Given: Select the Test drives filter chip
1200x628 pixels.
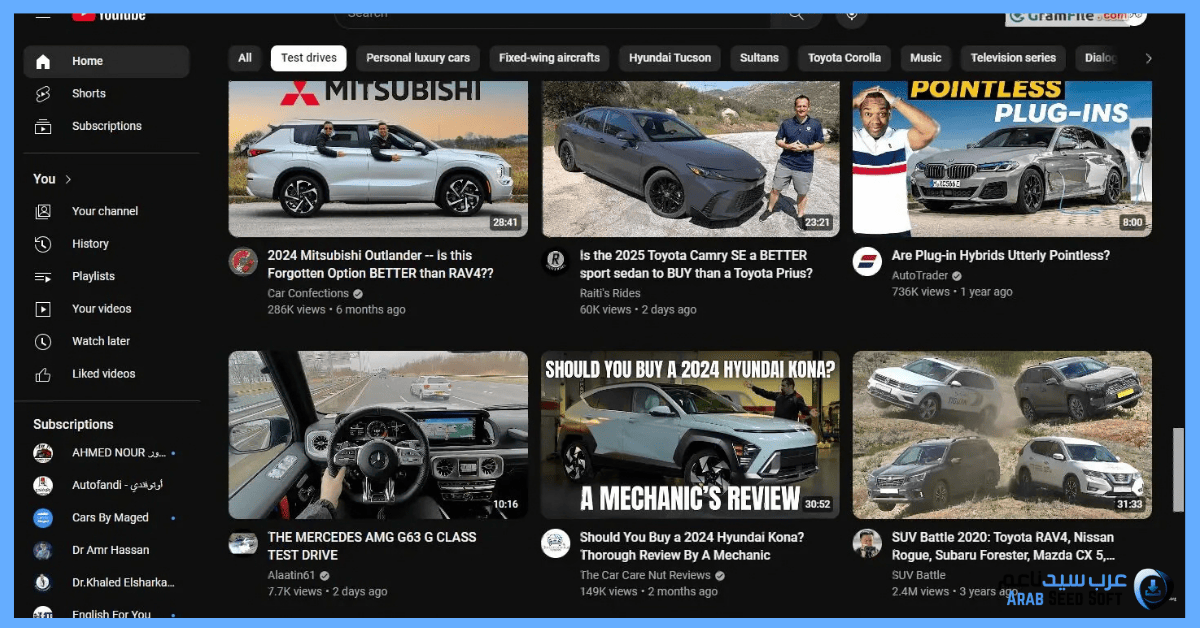Looking at the screenshot, I should tap(308, 58).
